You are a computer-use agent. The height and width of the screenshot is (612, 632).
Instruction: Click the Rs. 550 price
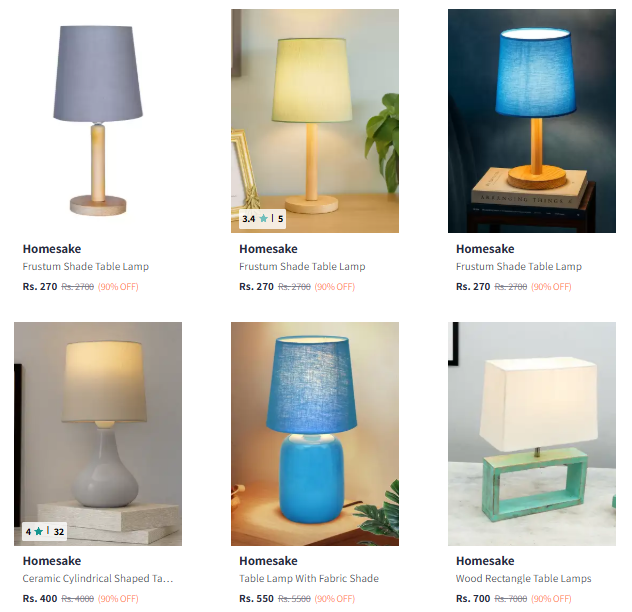[x=256, y=599]
